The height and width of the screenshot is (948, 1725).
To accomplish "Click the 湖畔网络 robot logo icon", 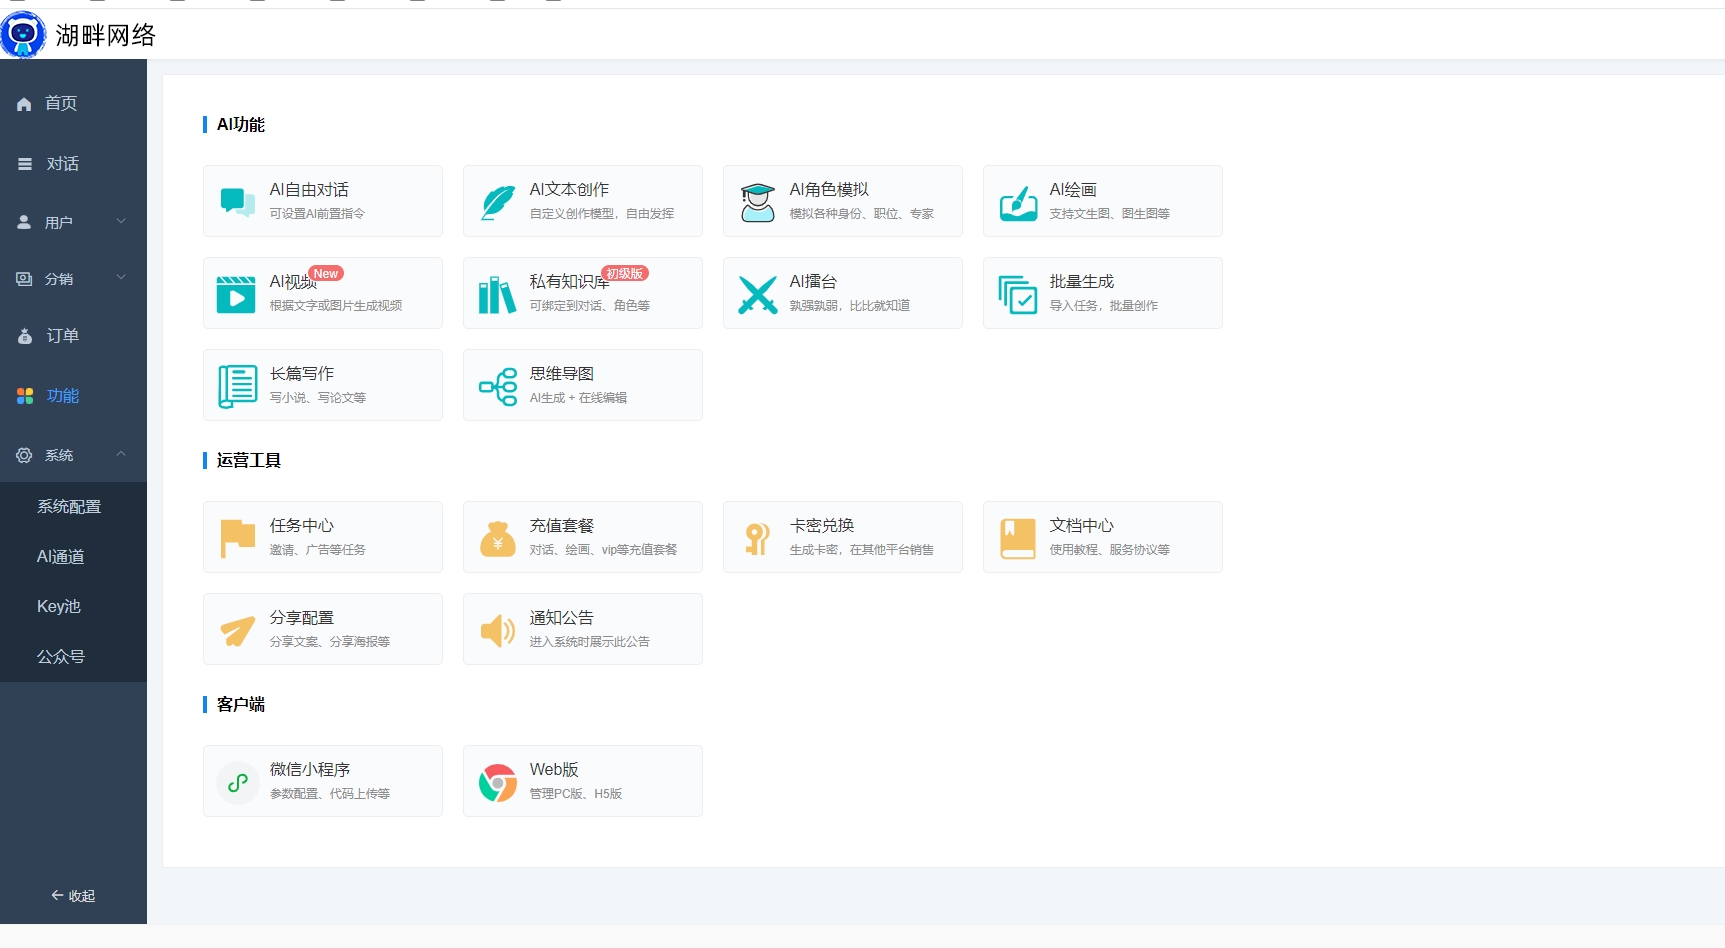I will coord(23,35).
